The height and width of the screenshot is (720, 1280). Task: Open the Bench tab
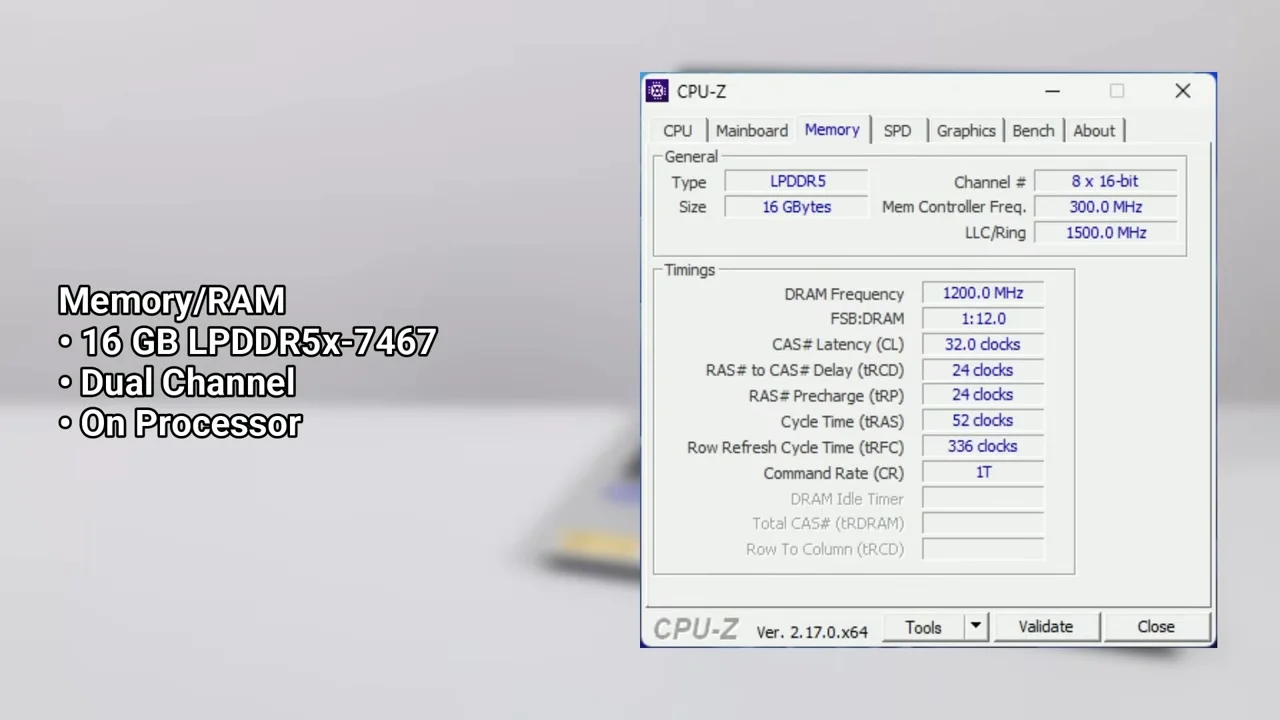click(1033, 131)
